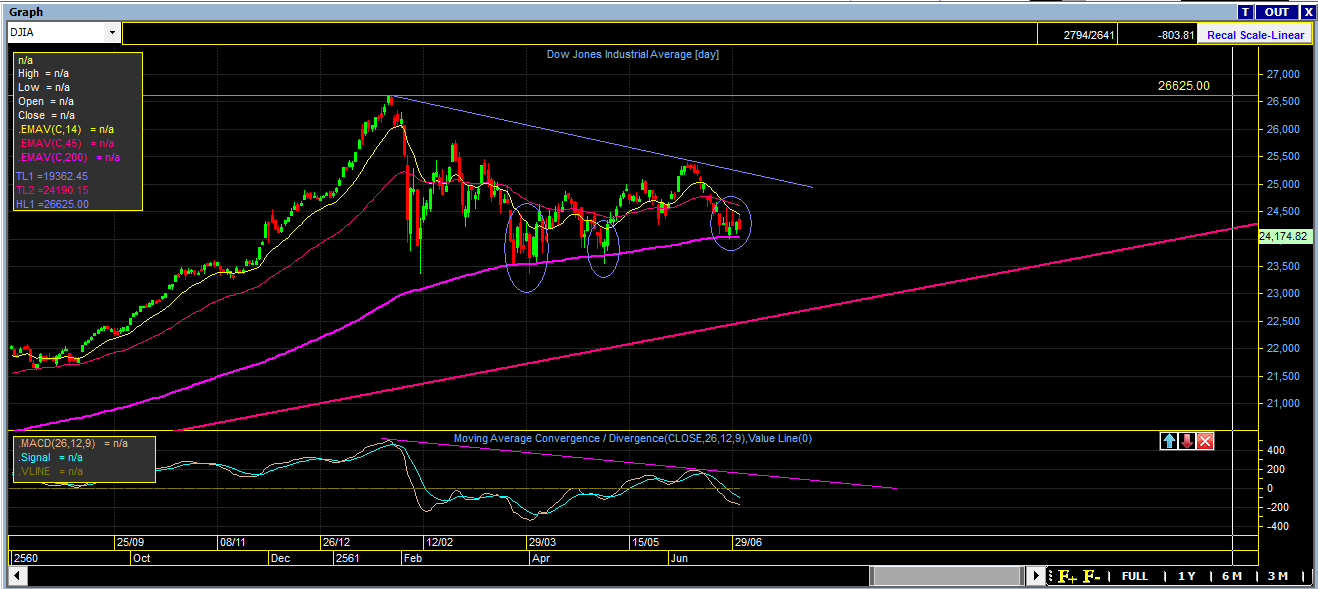
Task: Close the Graph window with X
Action: [1307, 12]
